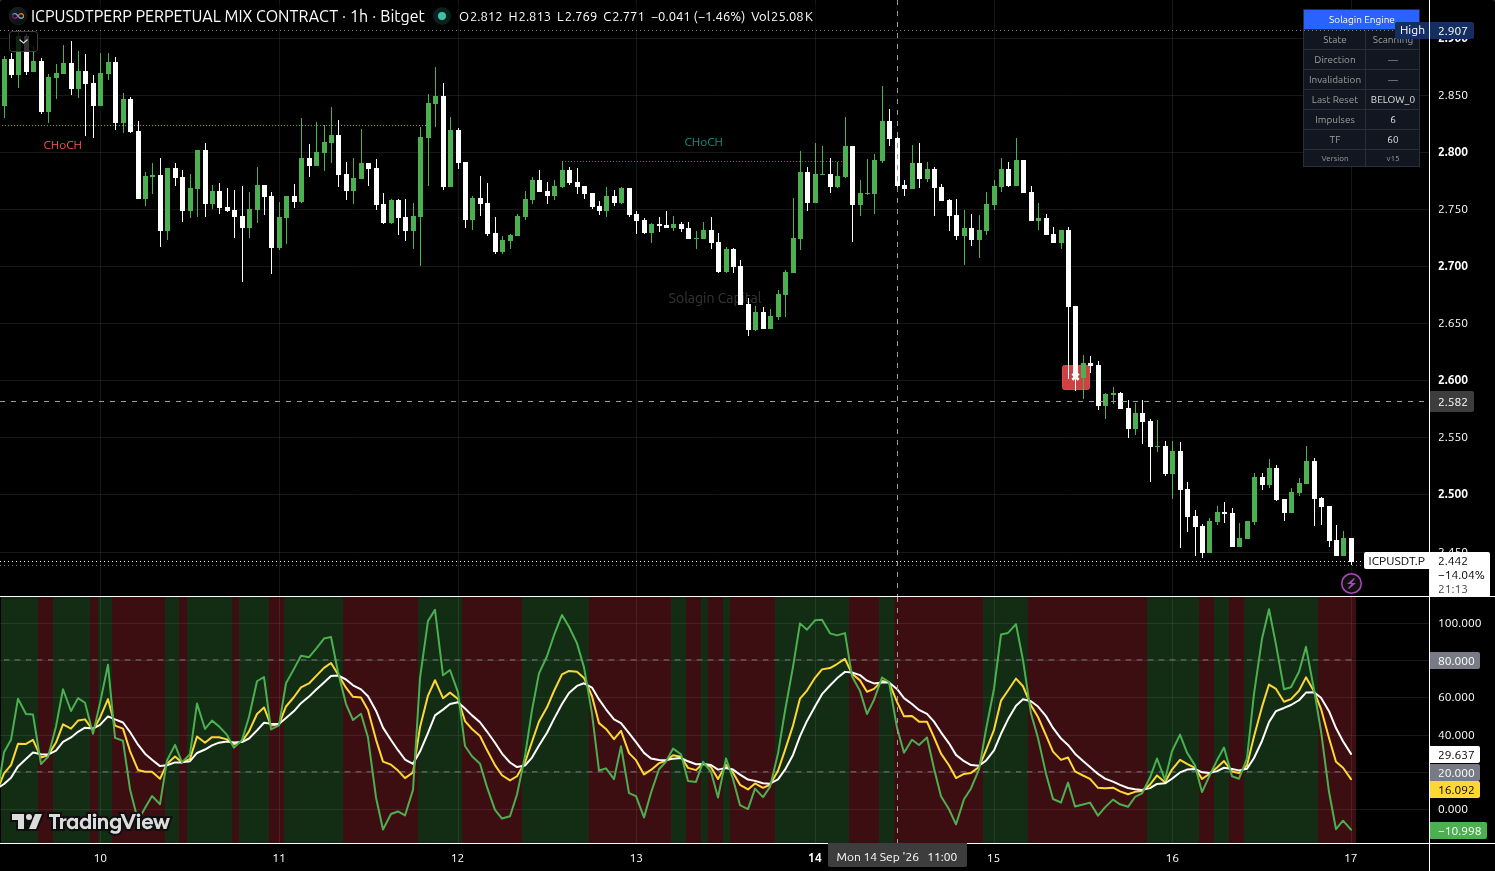Click the bold 14 date label

(x=815, y=858)
